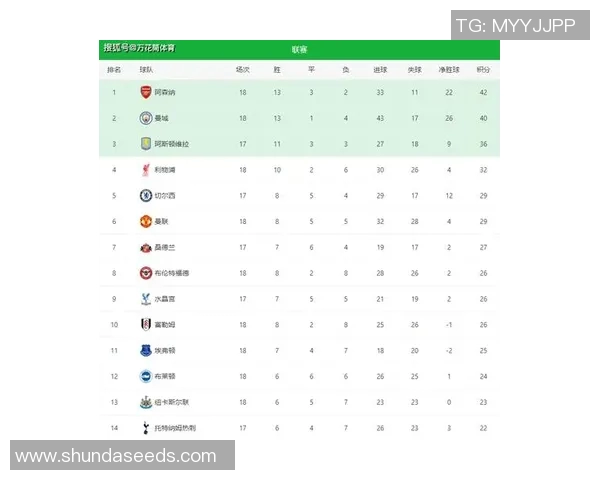Click the Arsenal club crest
600x480 pixels.
tap(145, 92)
